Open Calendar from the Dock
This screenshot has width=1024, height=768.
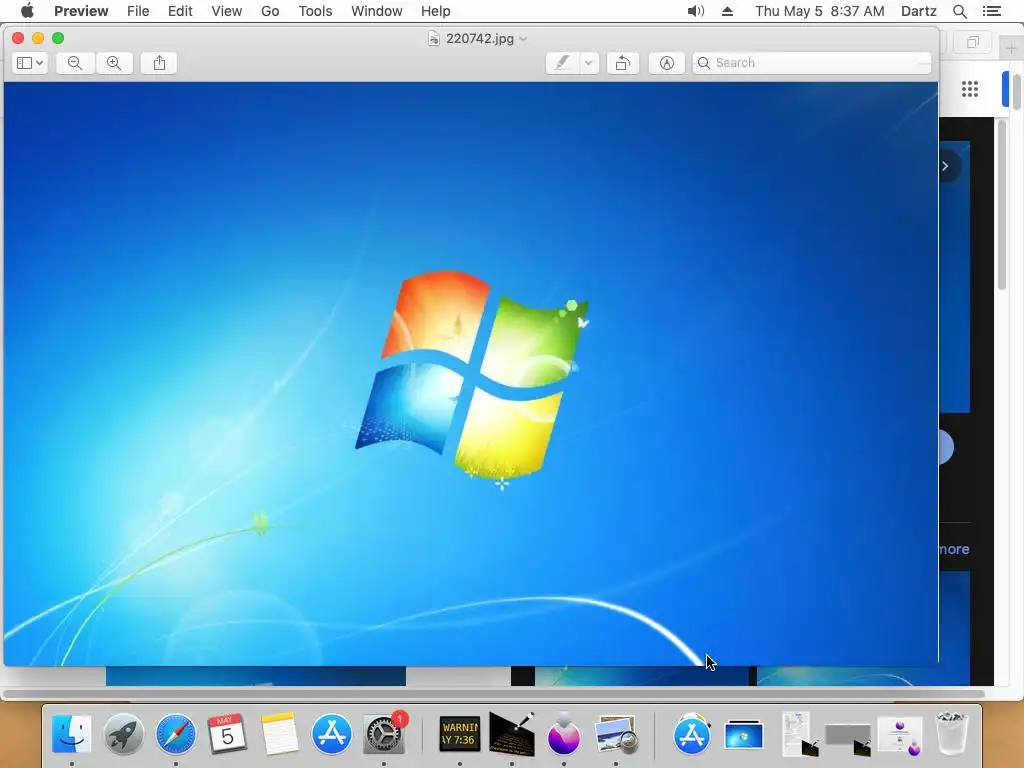pos(227,734)
